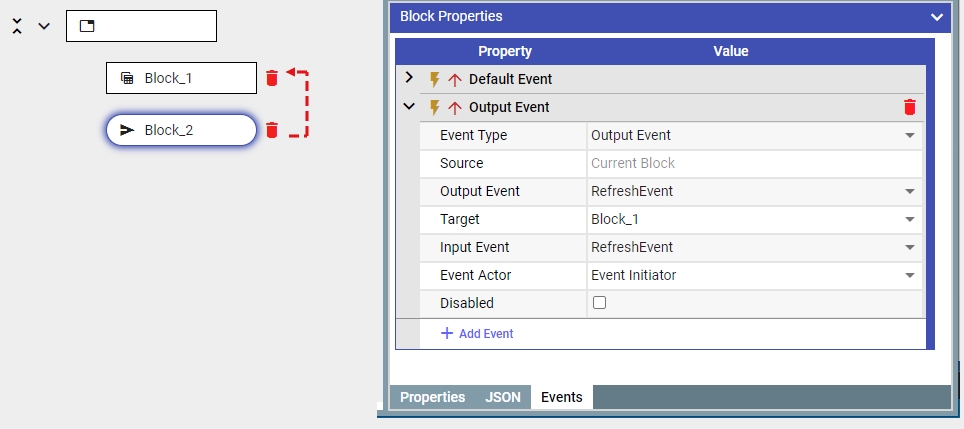
Task: Select the Block_1 node in the tree
Action: coord(181,78)
